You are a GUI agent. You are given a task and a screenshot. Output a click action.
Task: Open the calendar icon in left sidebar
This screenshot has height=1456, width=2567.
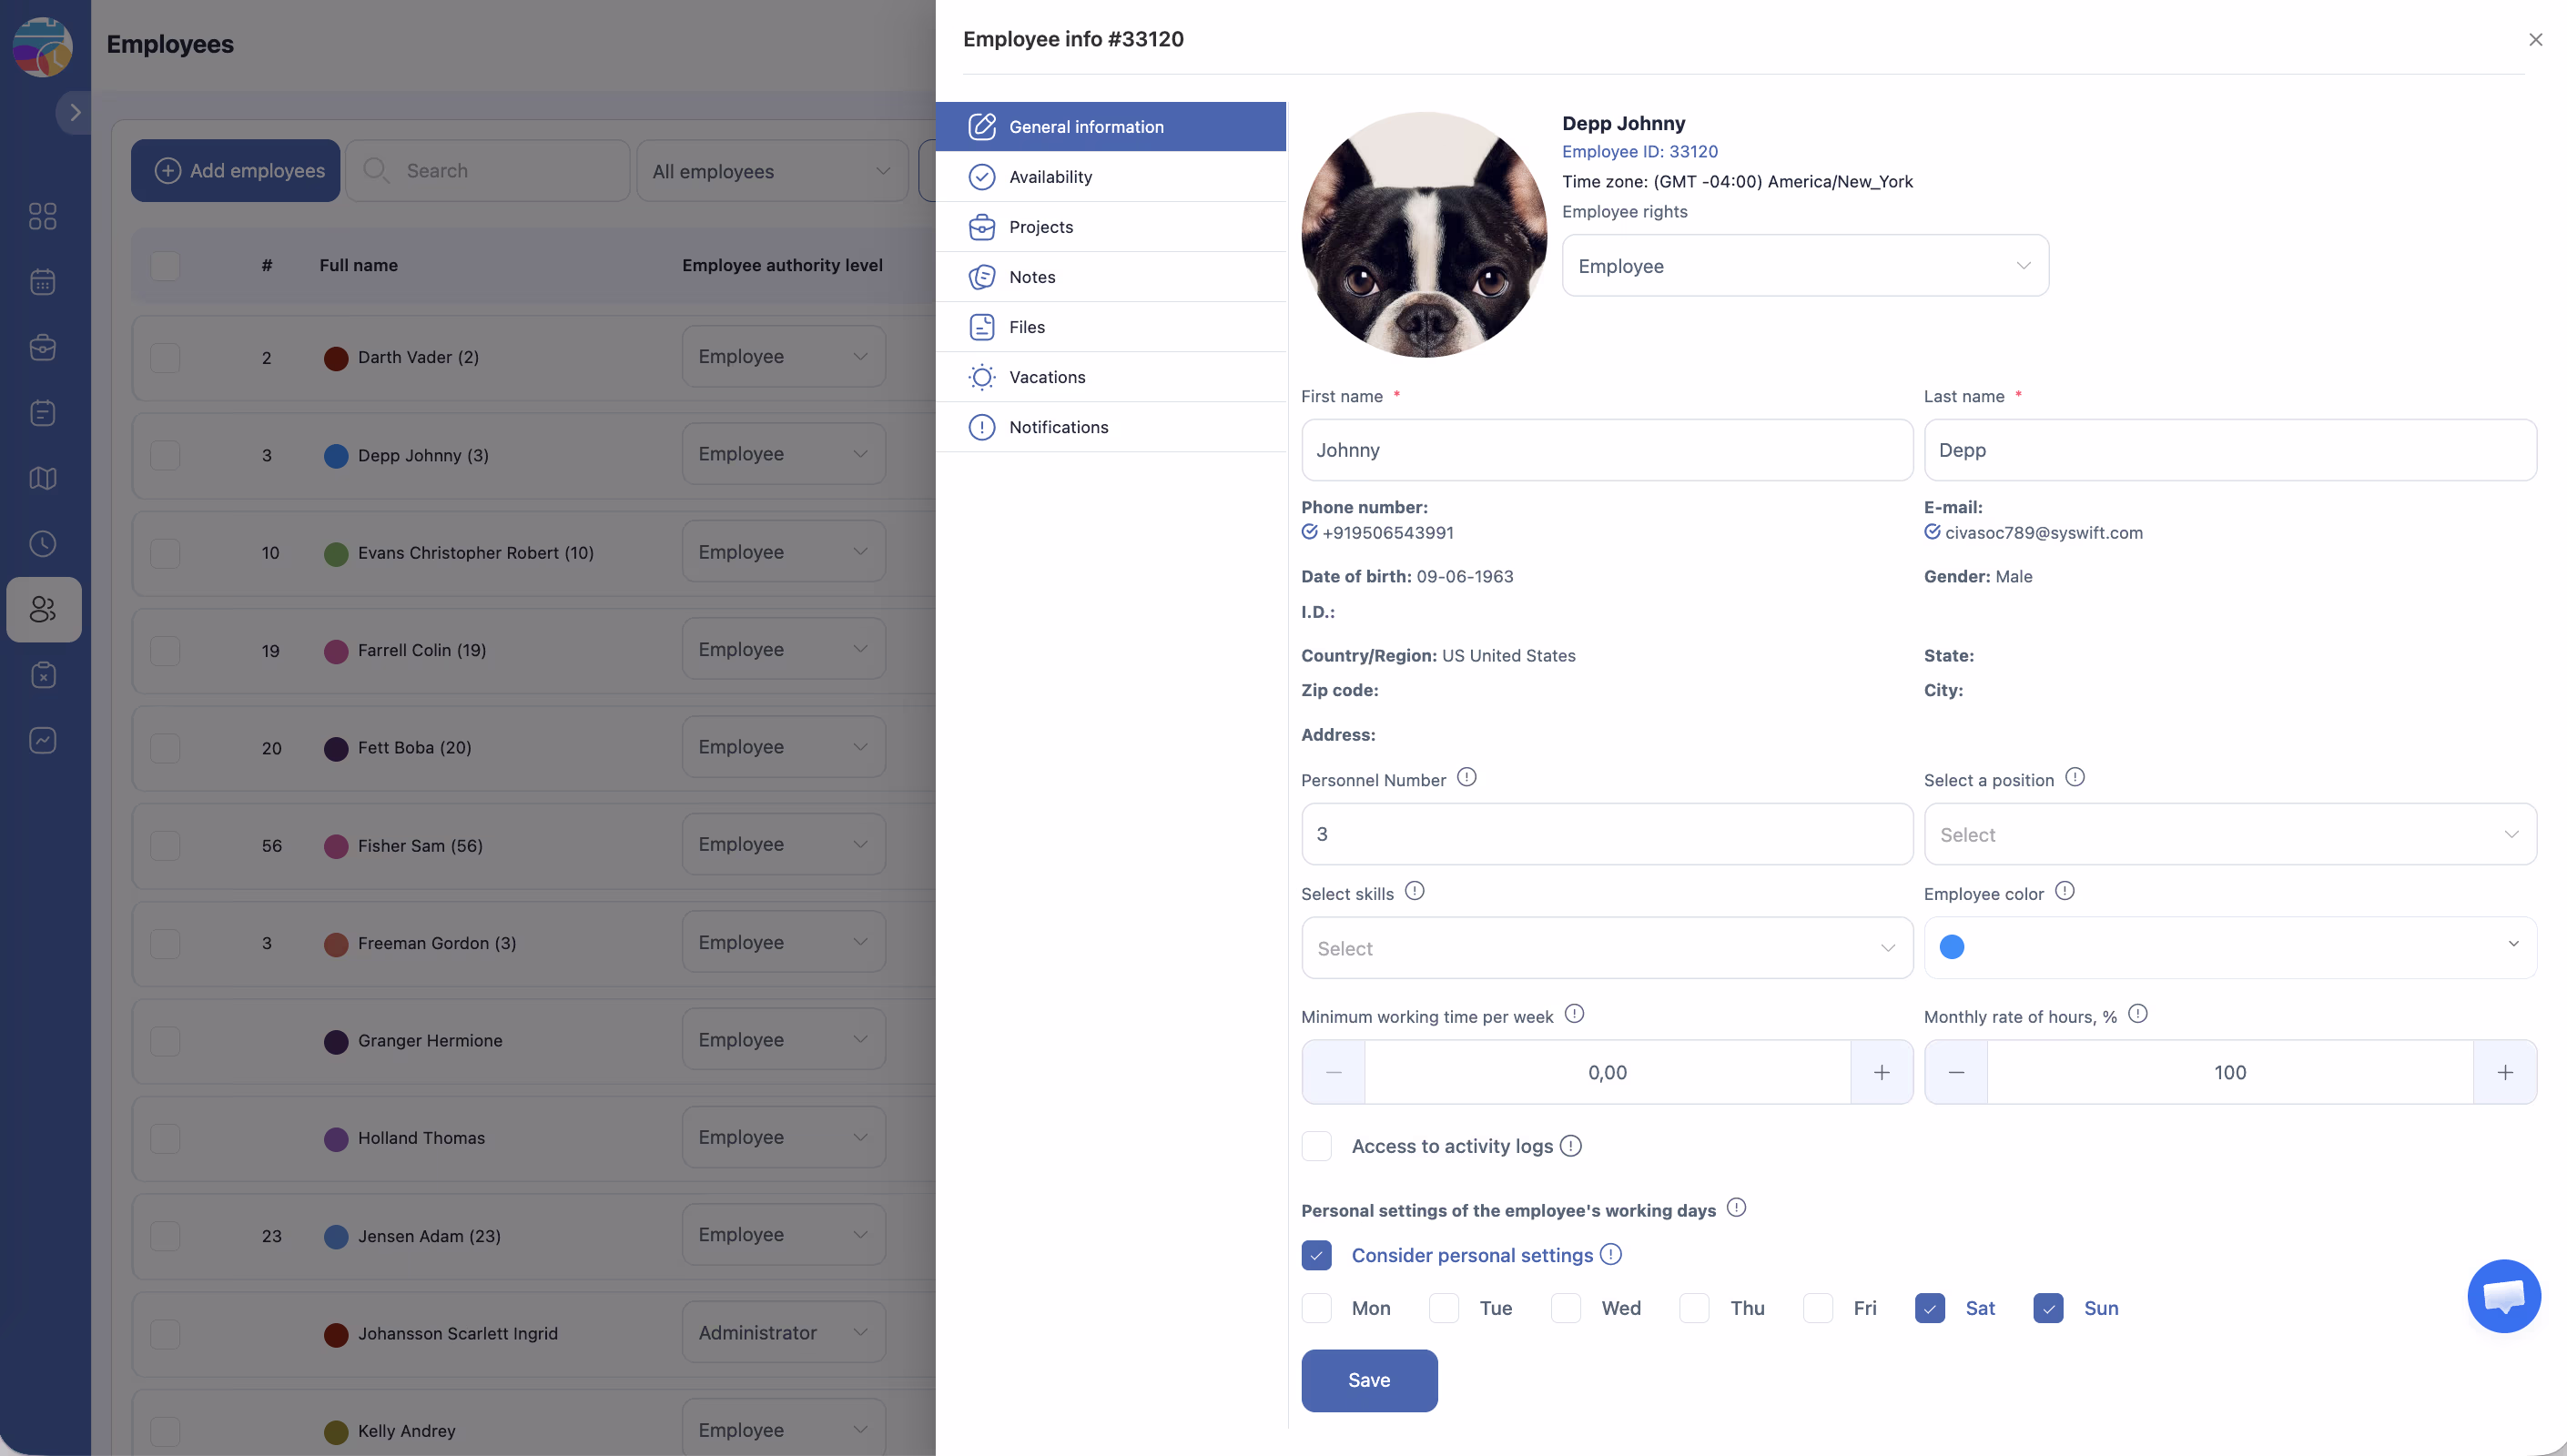coord(43,282)
